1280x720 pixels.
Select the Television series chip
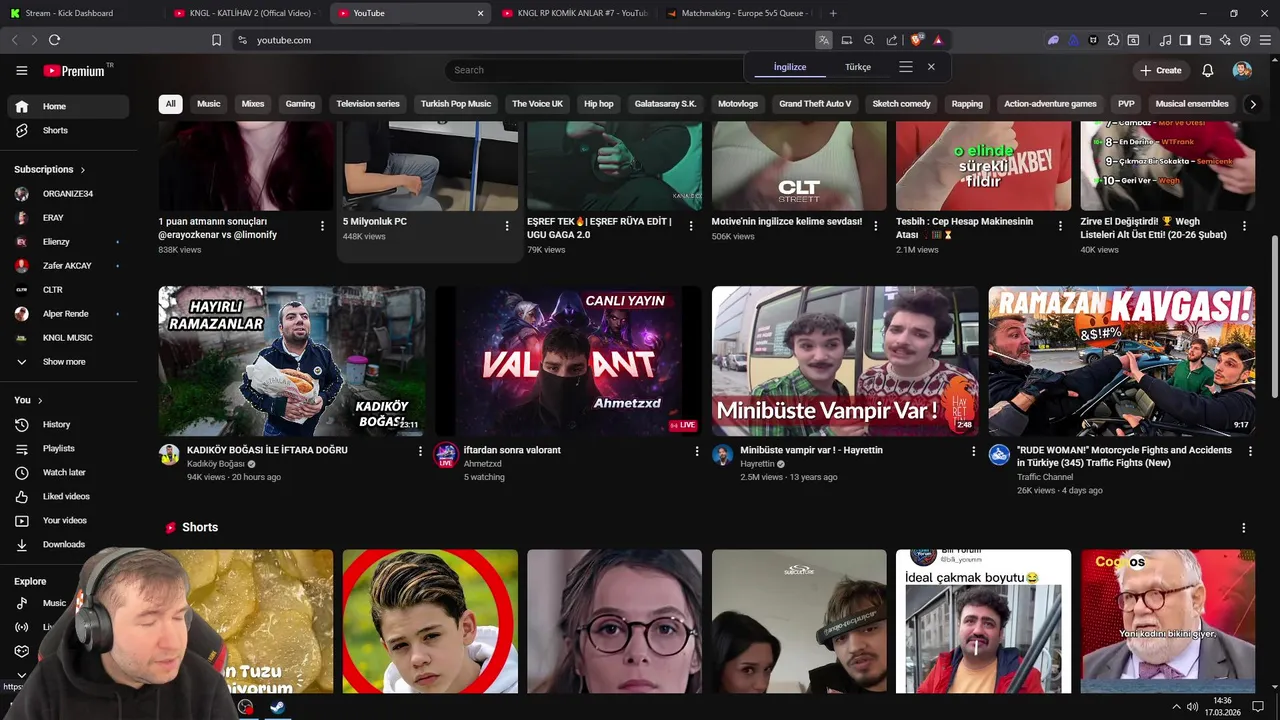coord(368,104)
